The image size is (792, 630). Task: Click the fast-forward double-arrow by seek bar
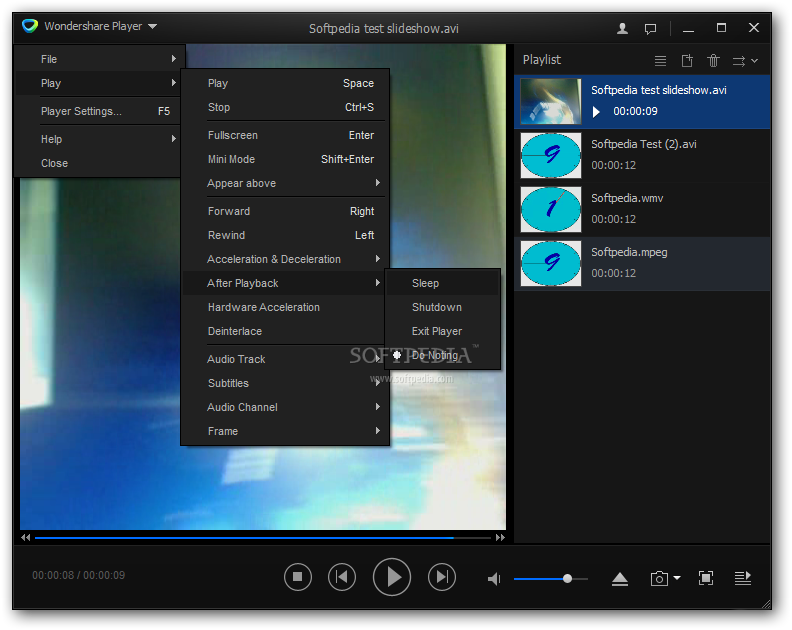(x=500, y=538)
